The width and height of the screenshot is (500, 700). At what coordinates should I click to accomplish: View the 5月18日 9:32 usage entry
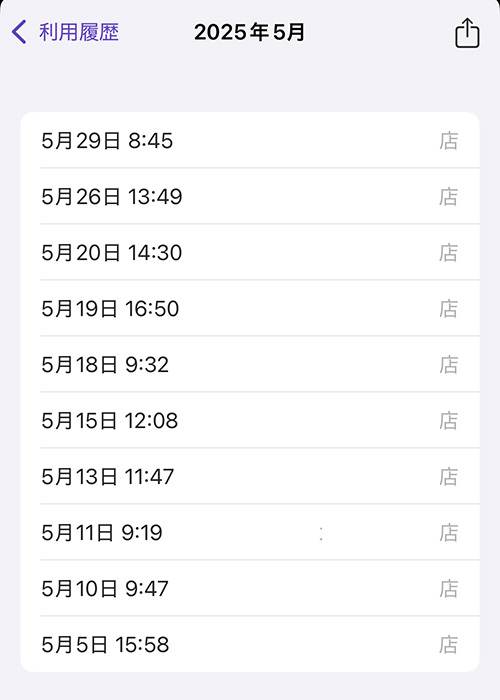click(250, 364)
